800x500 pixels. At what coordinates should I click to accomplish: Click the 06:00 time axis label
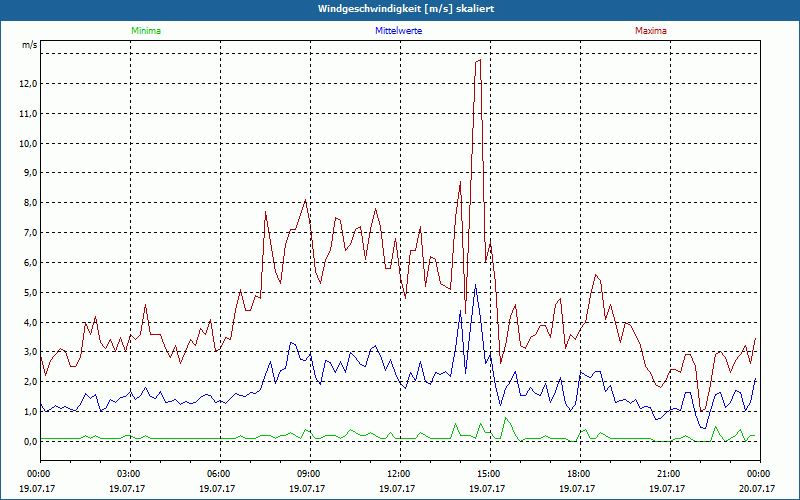220,474
